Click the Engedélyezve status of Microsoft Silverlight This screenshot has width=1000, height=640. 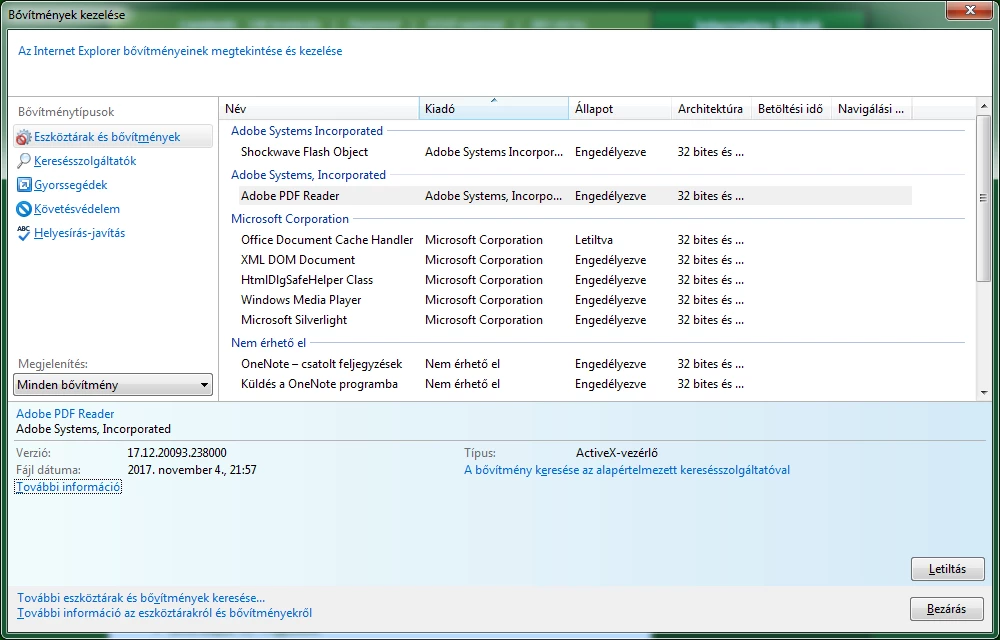point(610,319)
